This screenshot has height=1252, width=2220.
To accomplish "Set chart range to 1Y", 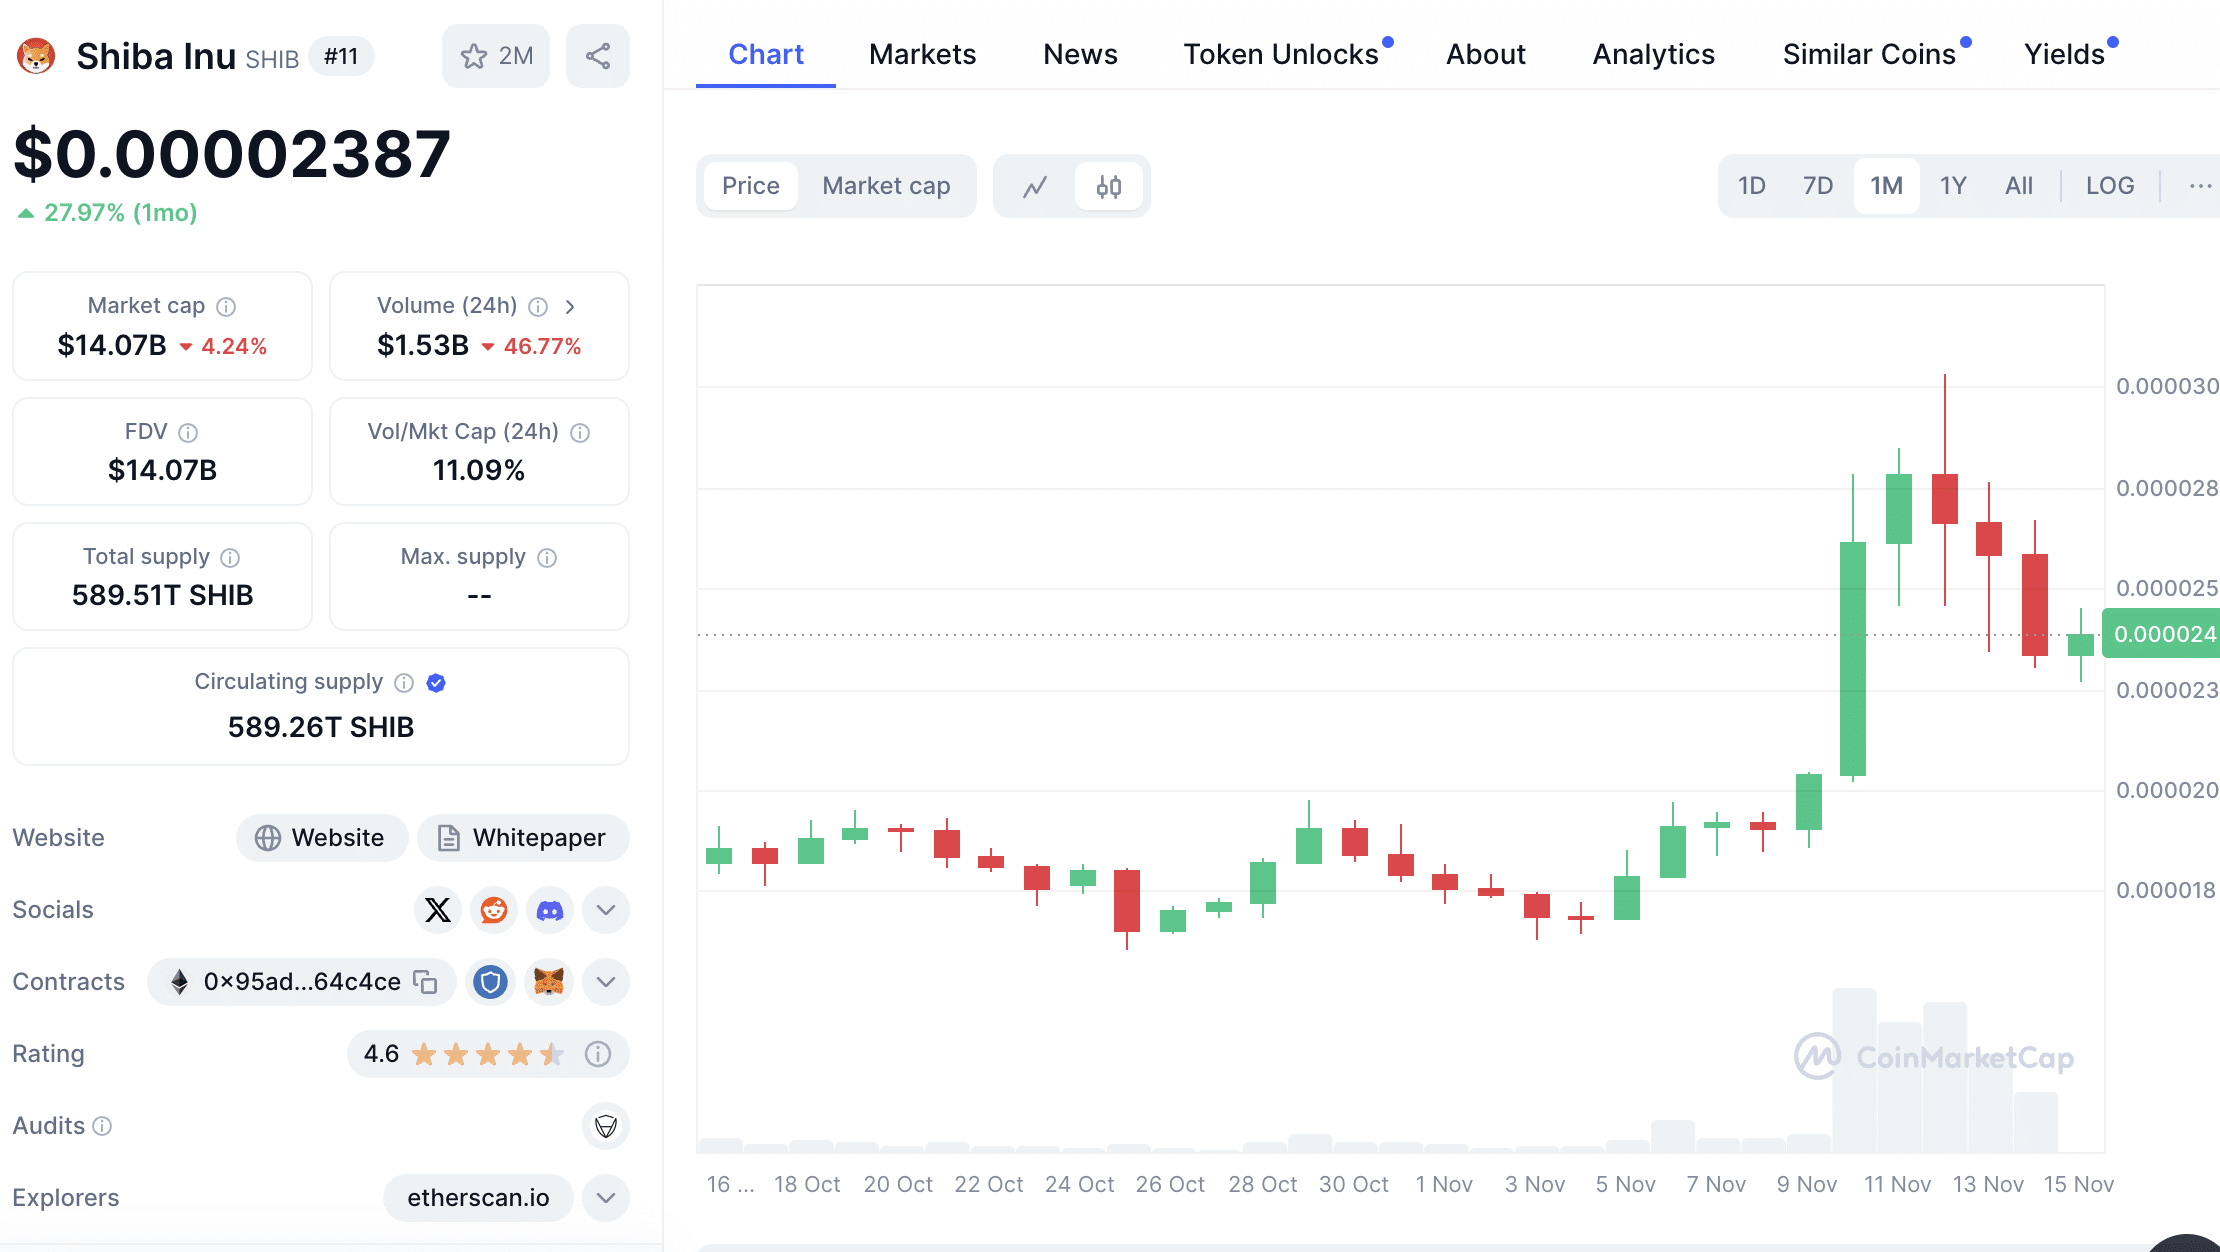I will [x=1953, y=186].
